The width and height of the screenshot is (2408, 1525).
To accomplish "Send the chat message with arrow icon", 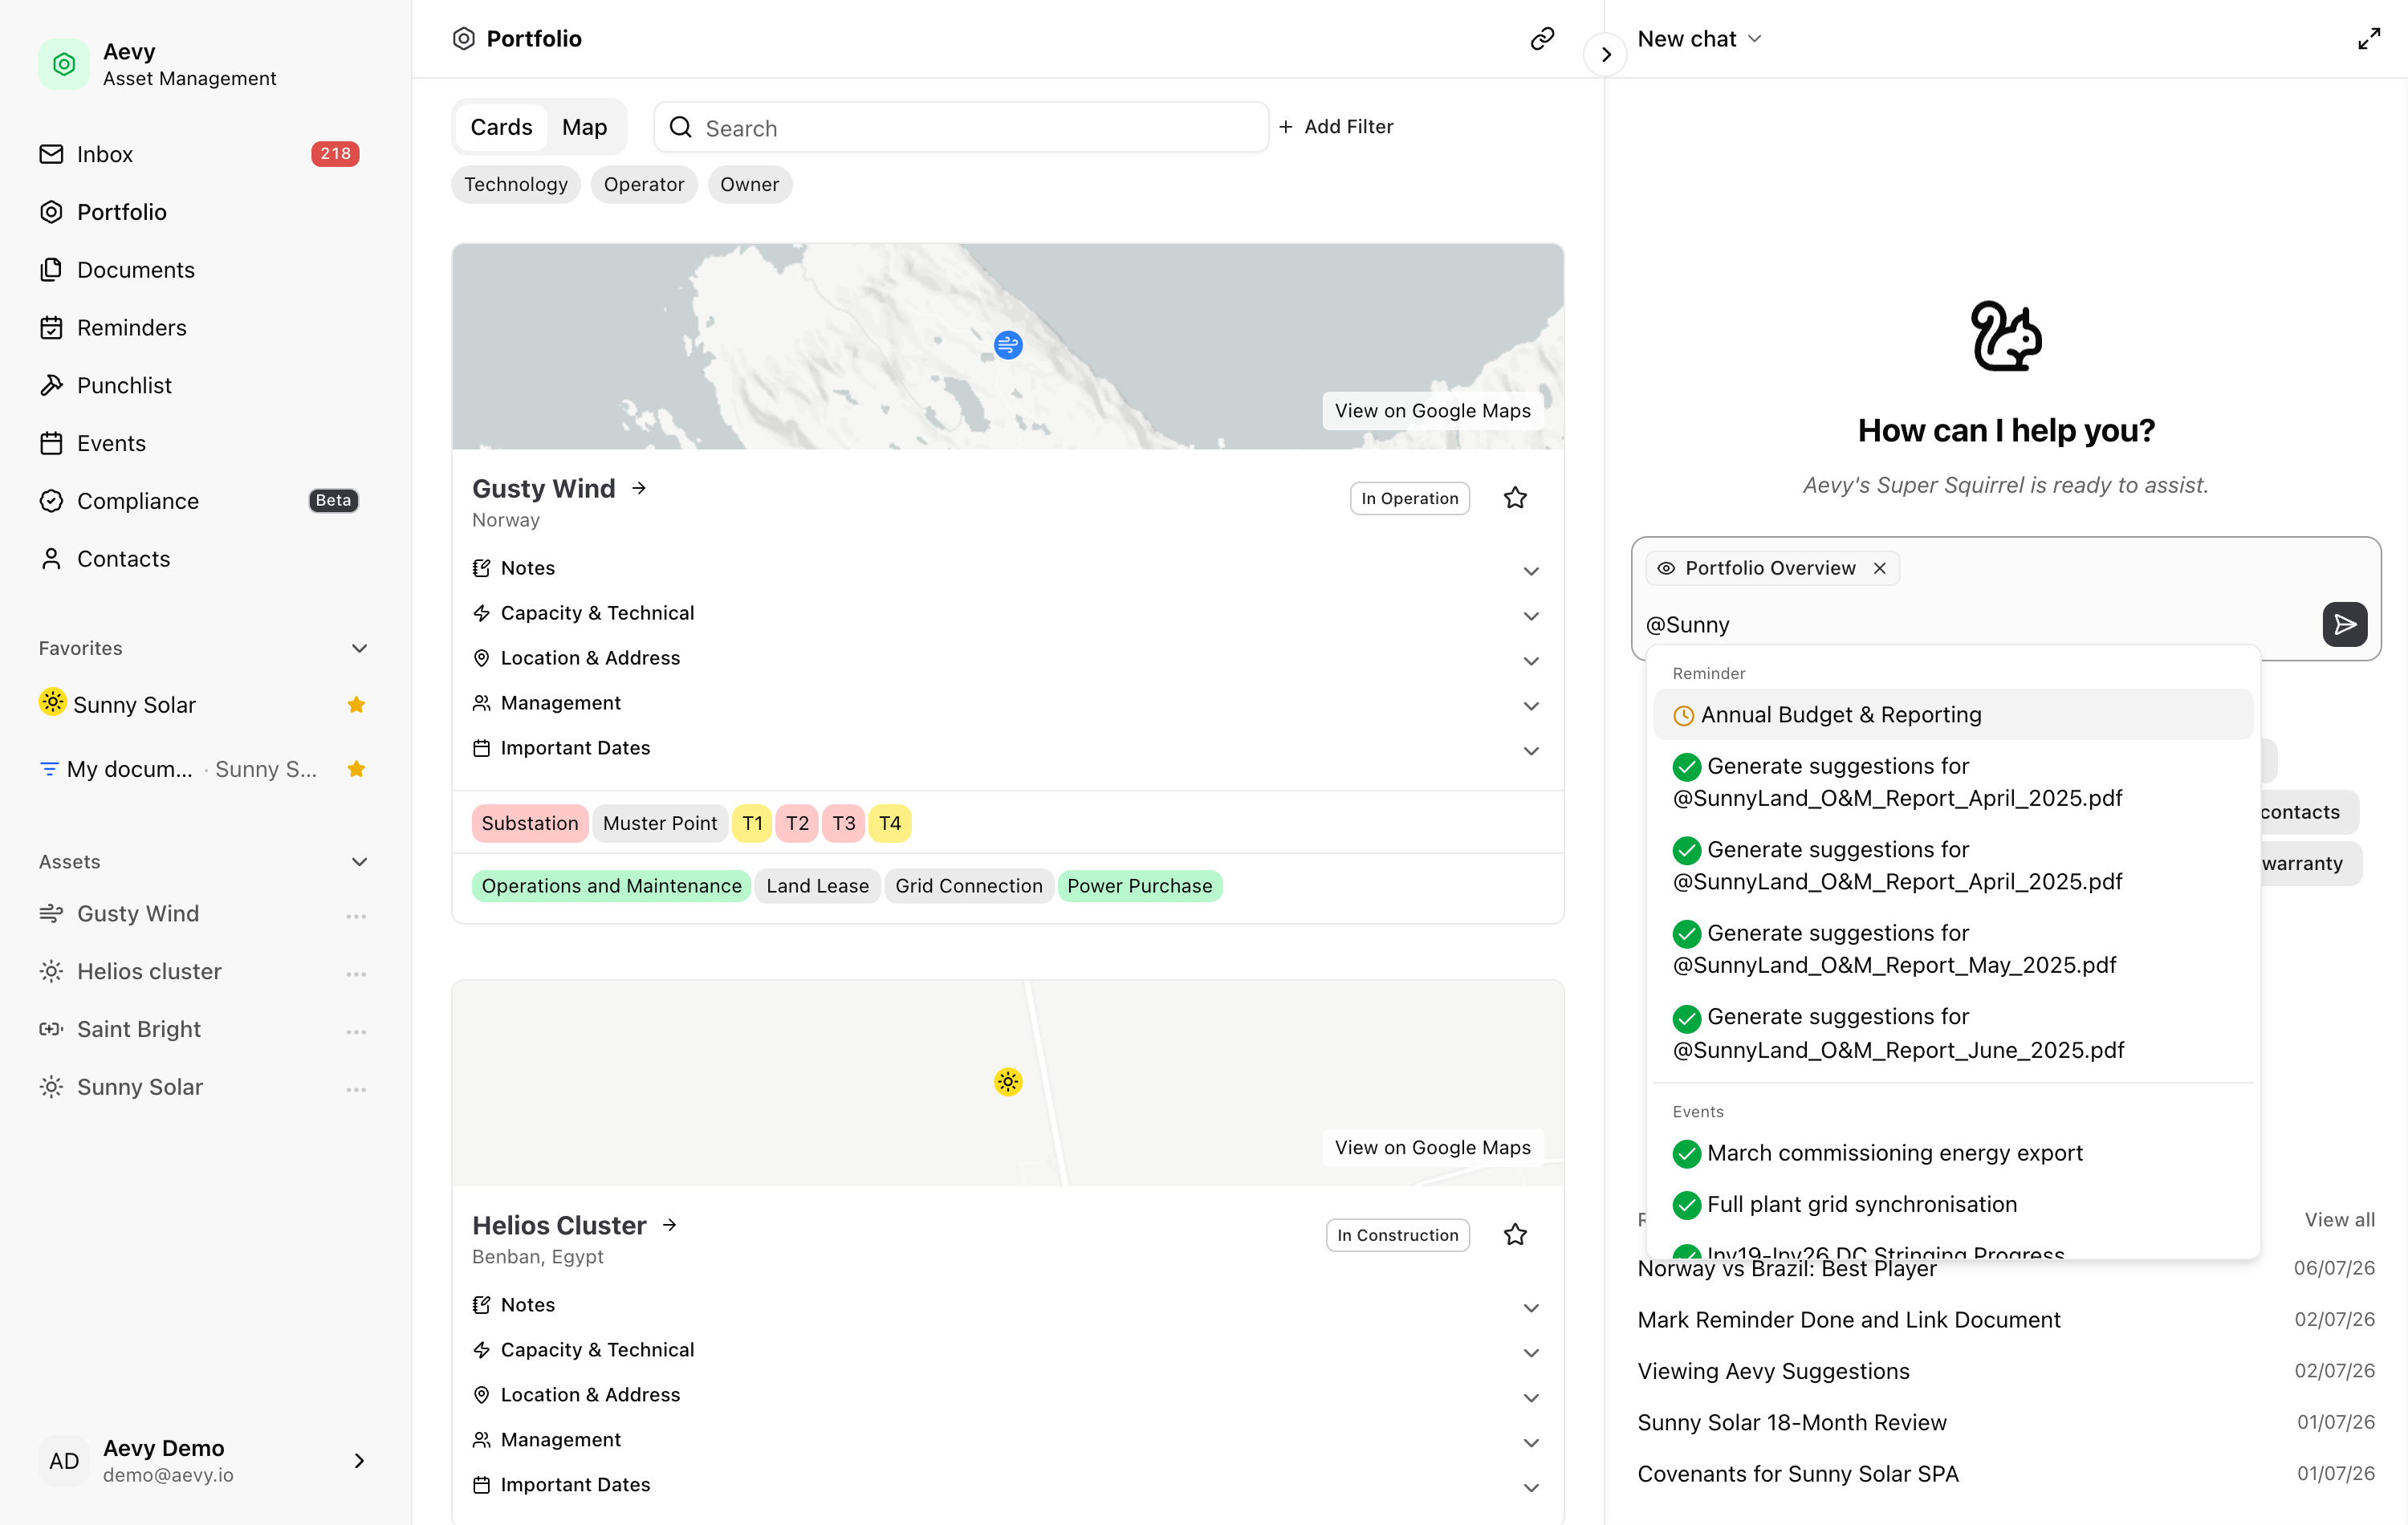I will (2343, 624).
